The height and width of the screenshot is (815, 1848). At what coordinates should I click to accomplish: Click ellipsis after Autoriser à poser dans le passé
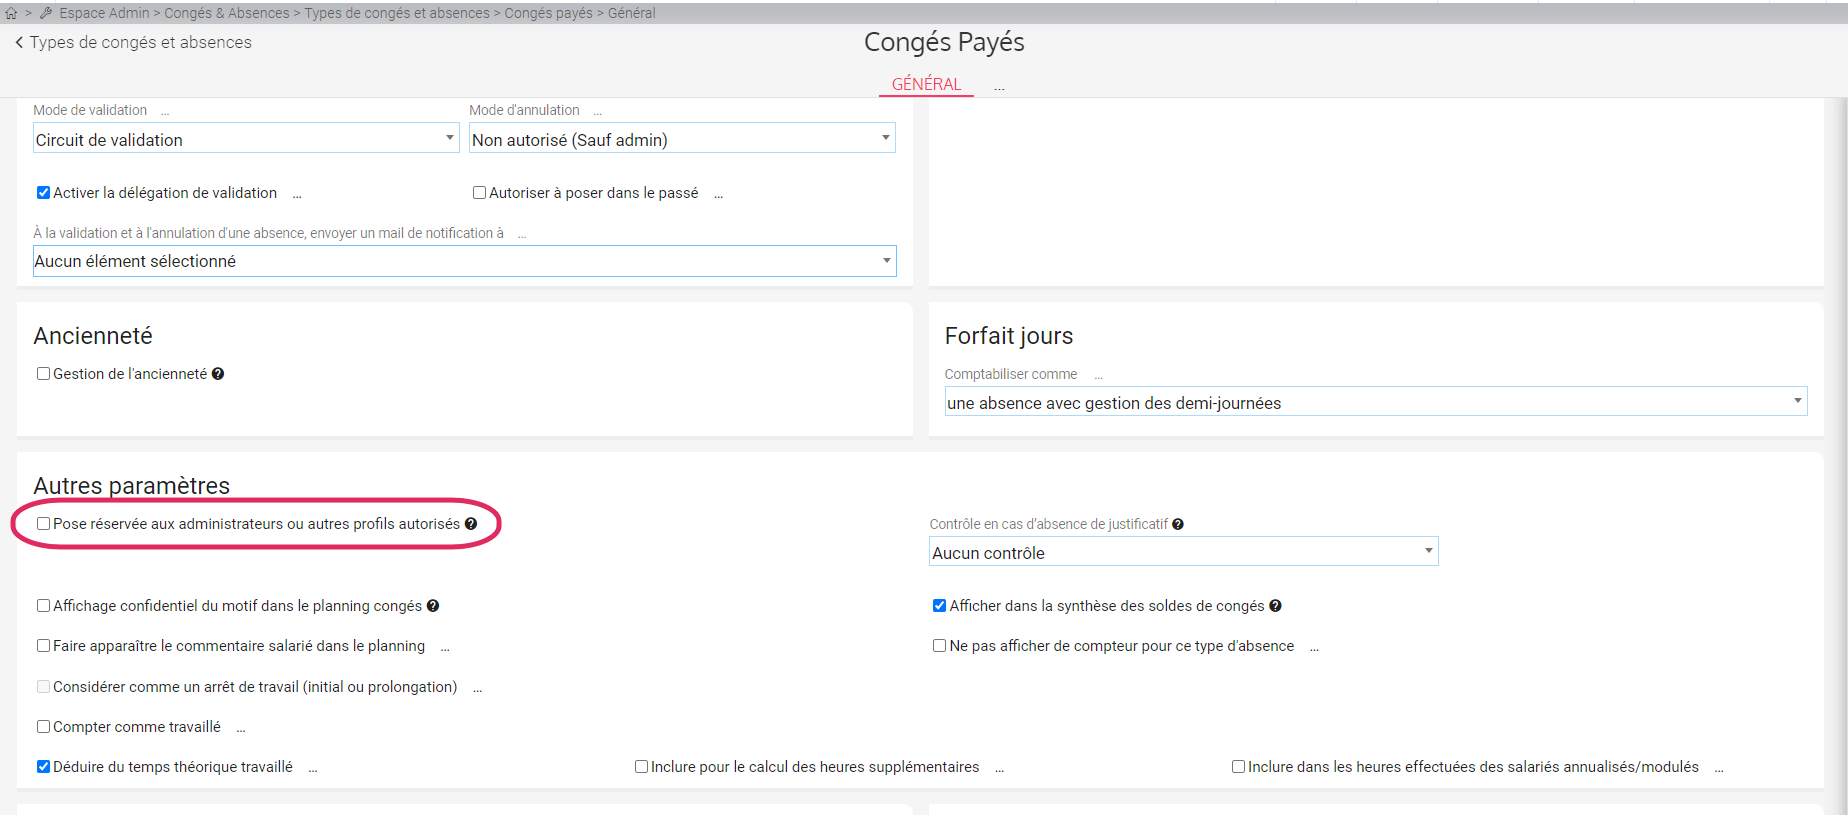click(x=718, y=195)
